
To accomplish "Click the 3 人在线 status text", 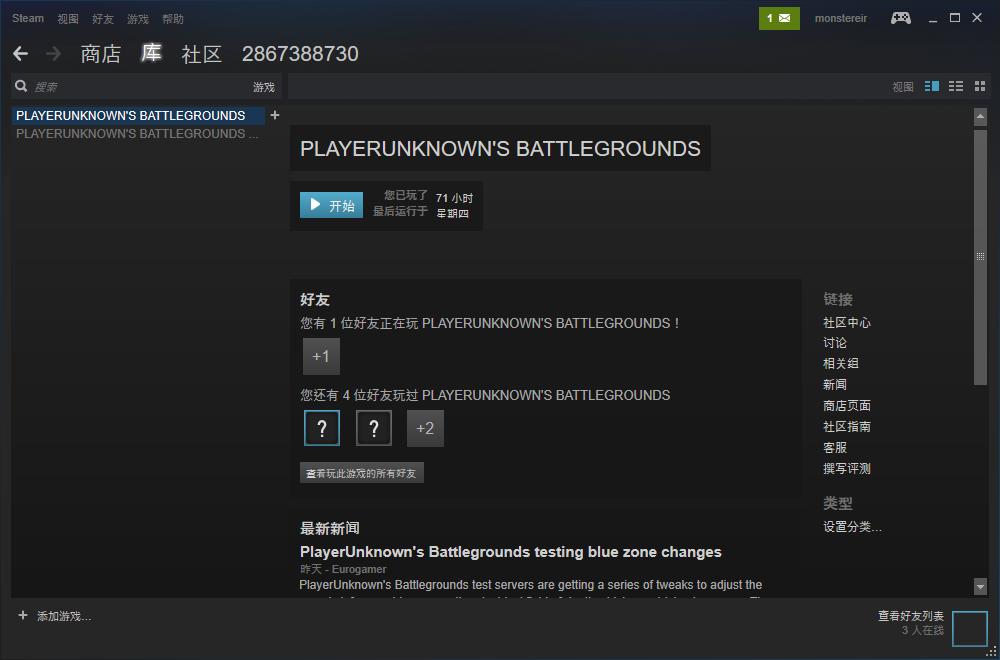I will [923, 631].
